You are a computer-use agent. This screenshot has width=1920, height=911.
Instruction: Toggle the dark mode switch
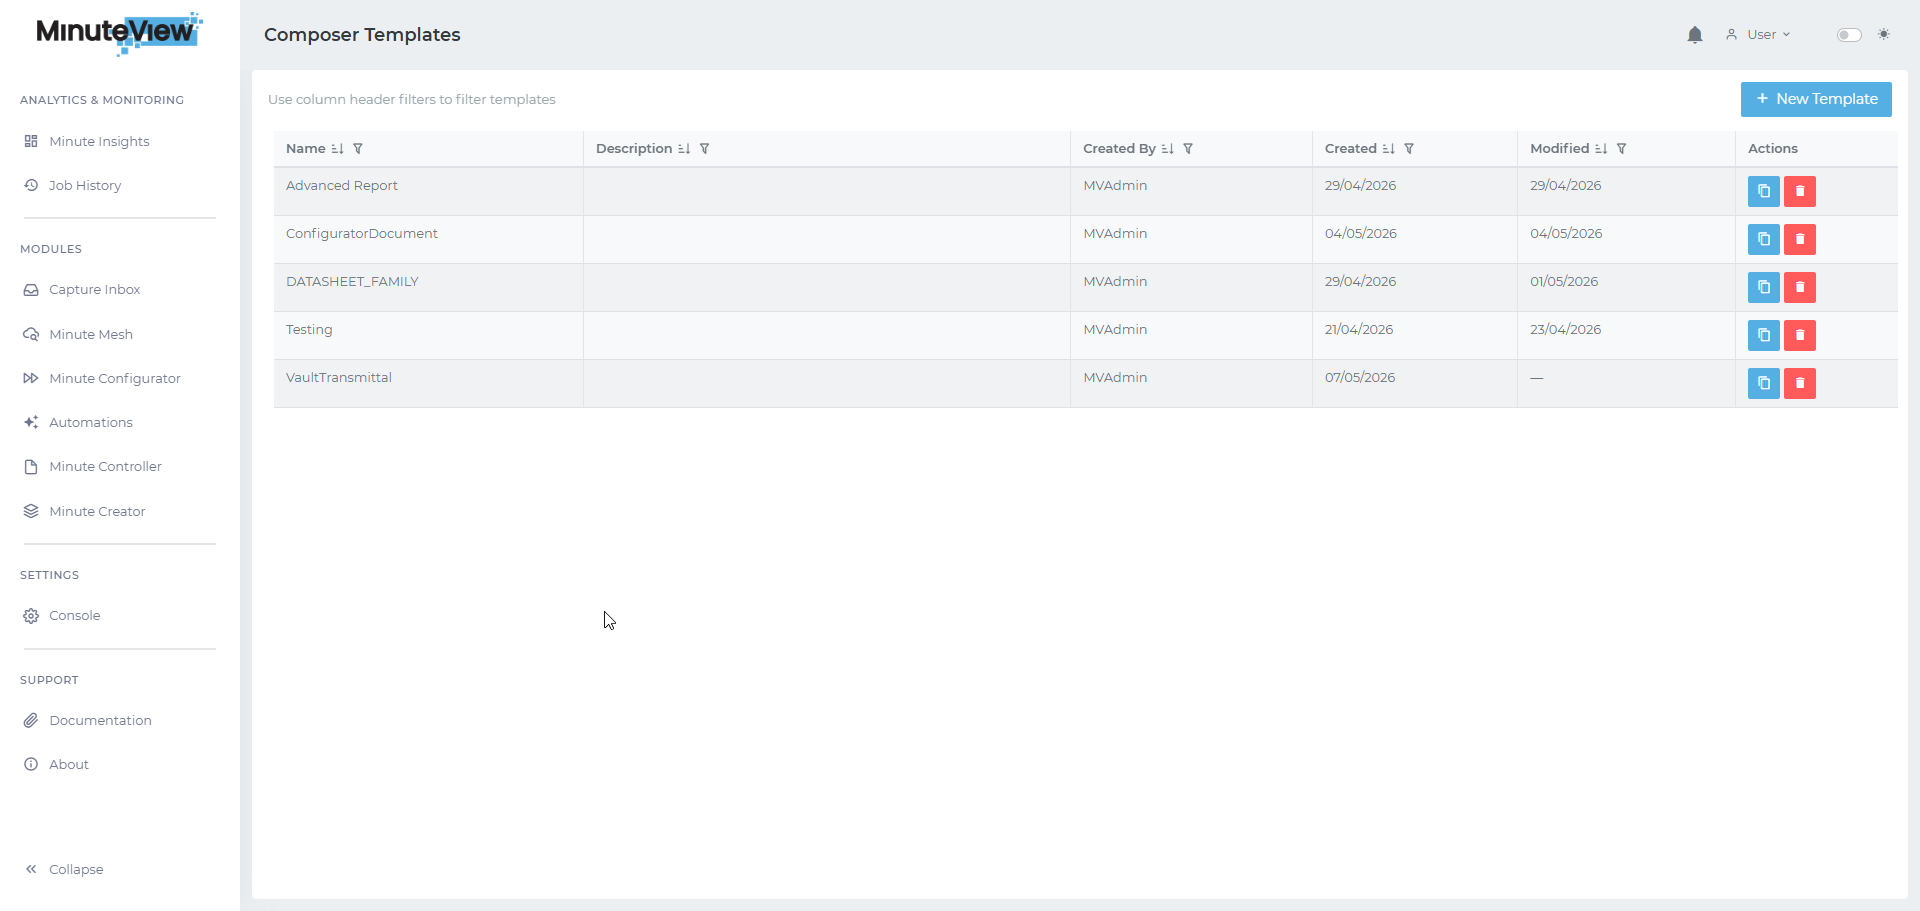coord(1849,35)
